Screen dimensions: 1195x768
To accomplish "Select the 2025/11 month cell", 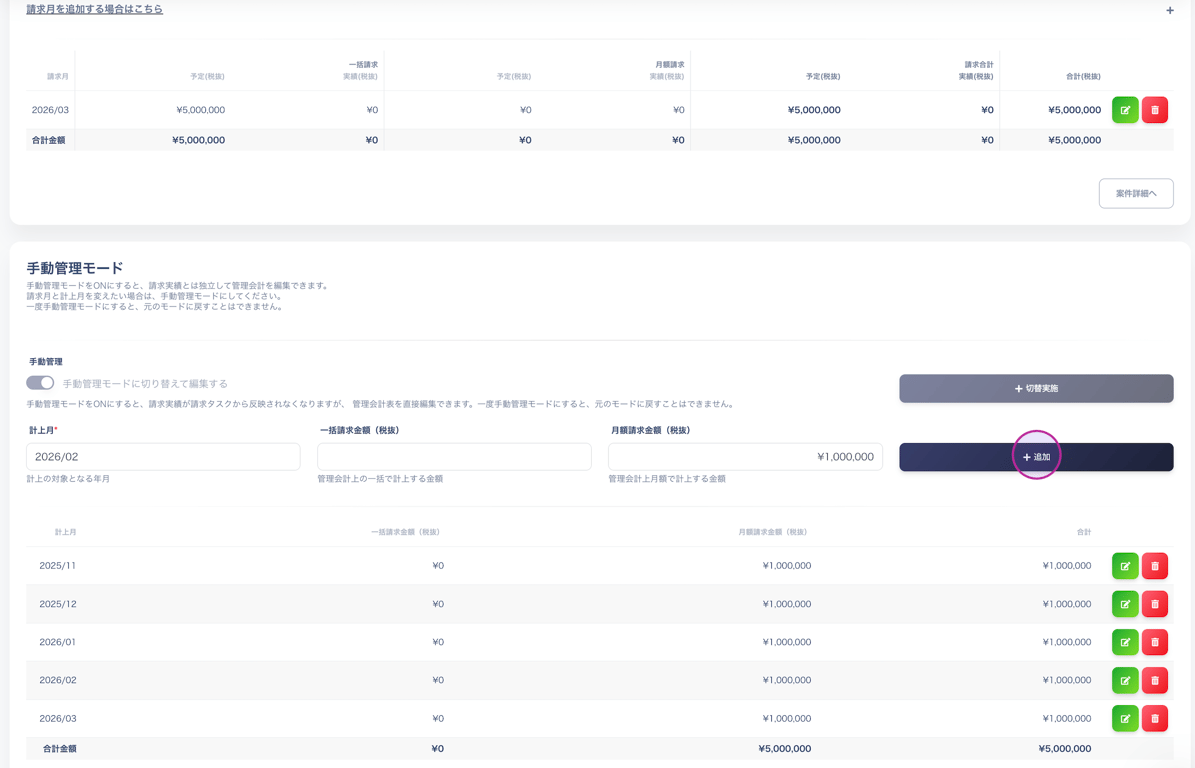I will (x=57, y=566).
